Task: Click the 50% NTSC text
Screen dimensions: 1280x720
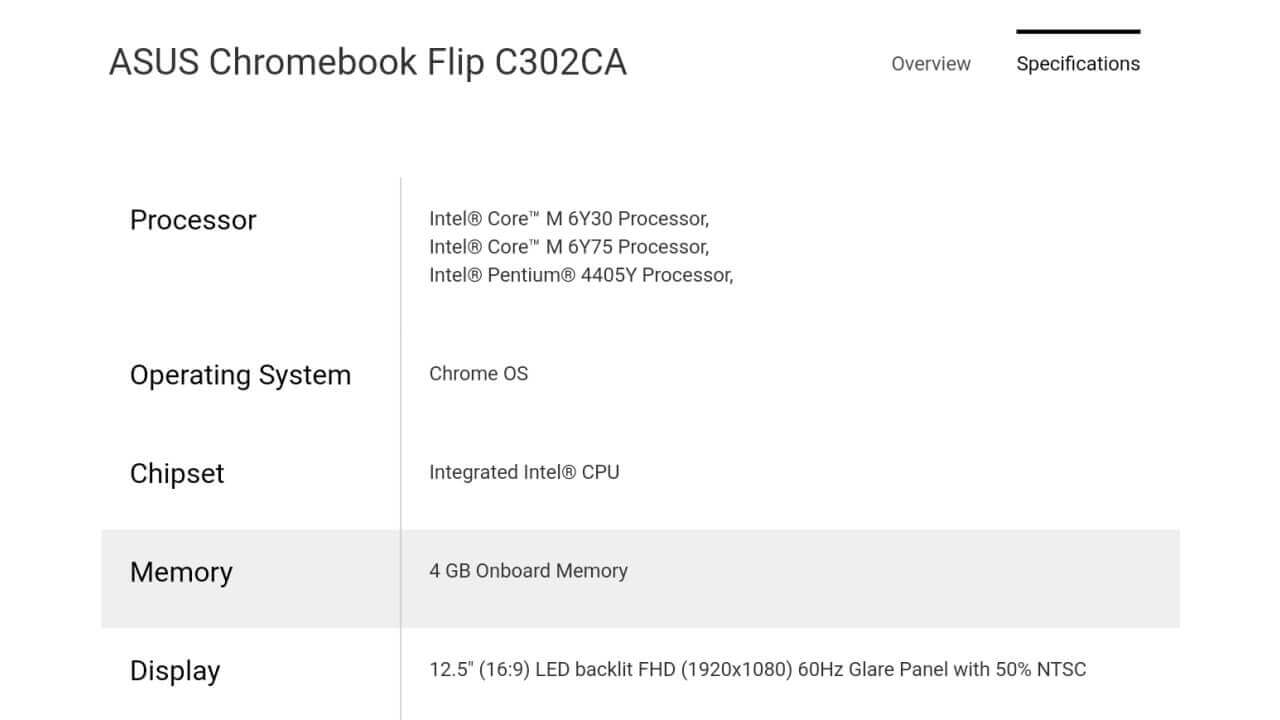Action: [x=1040, y=670]
